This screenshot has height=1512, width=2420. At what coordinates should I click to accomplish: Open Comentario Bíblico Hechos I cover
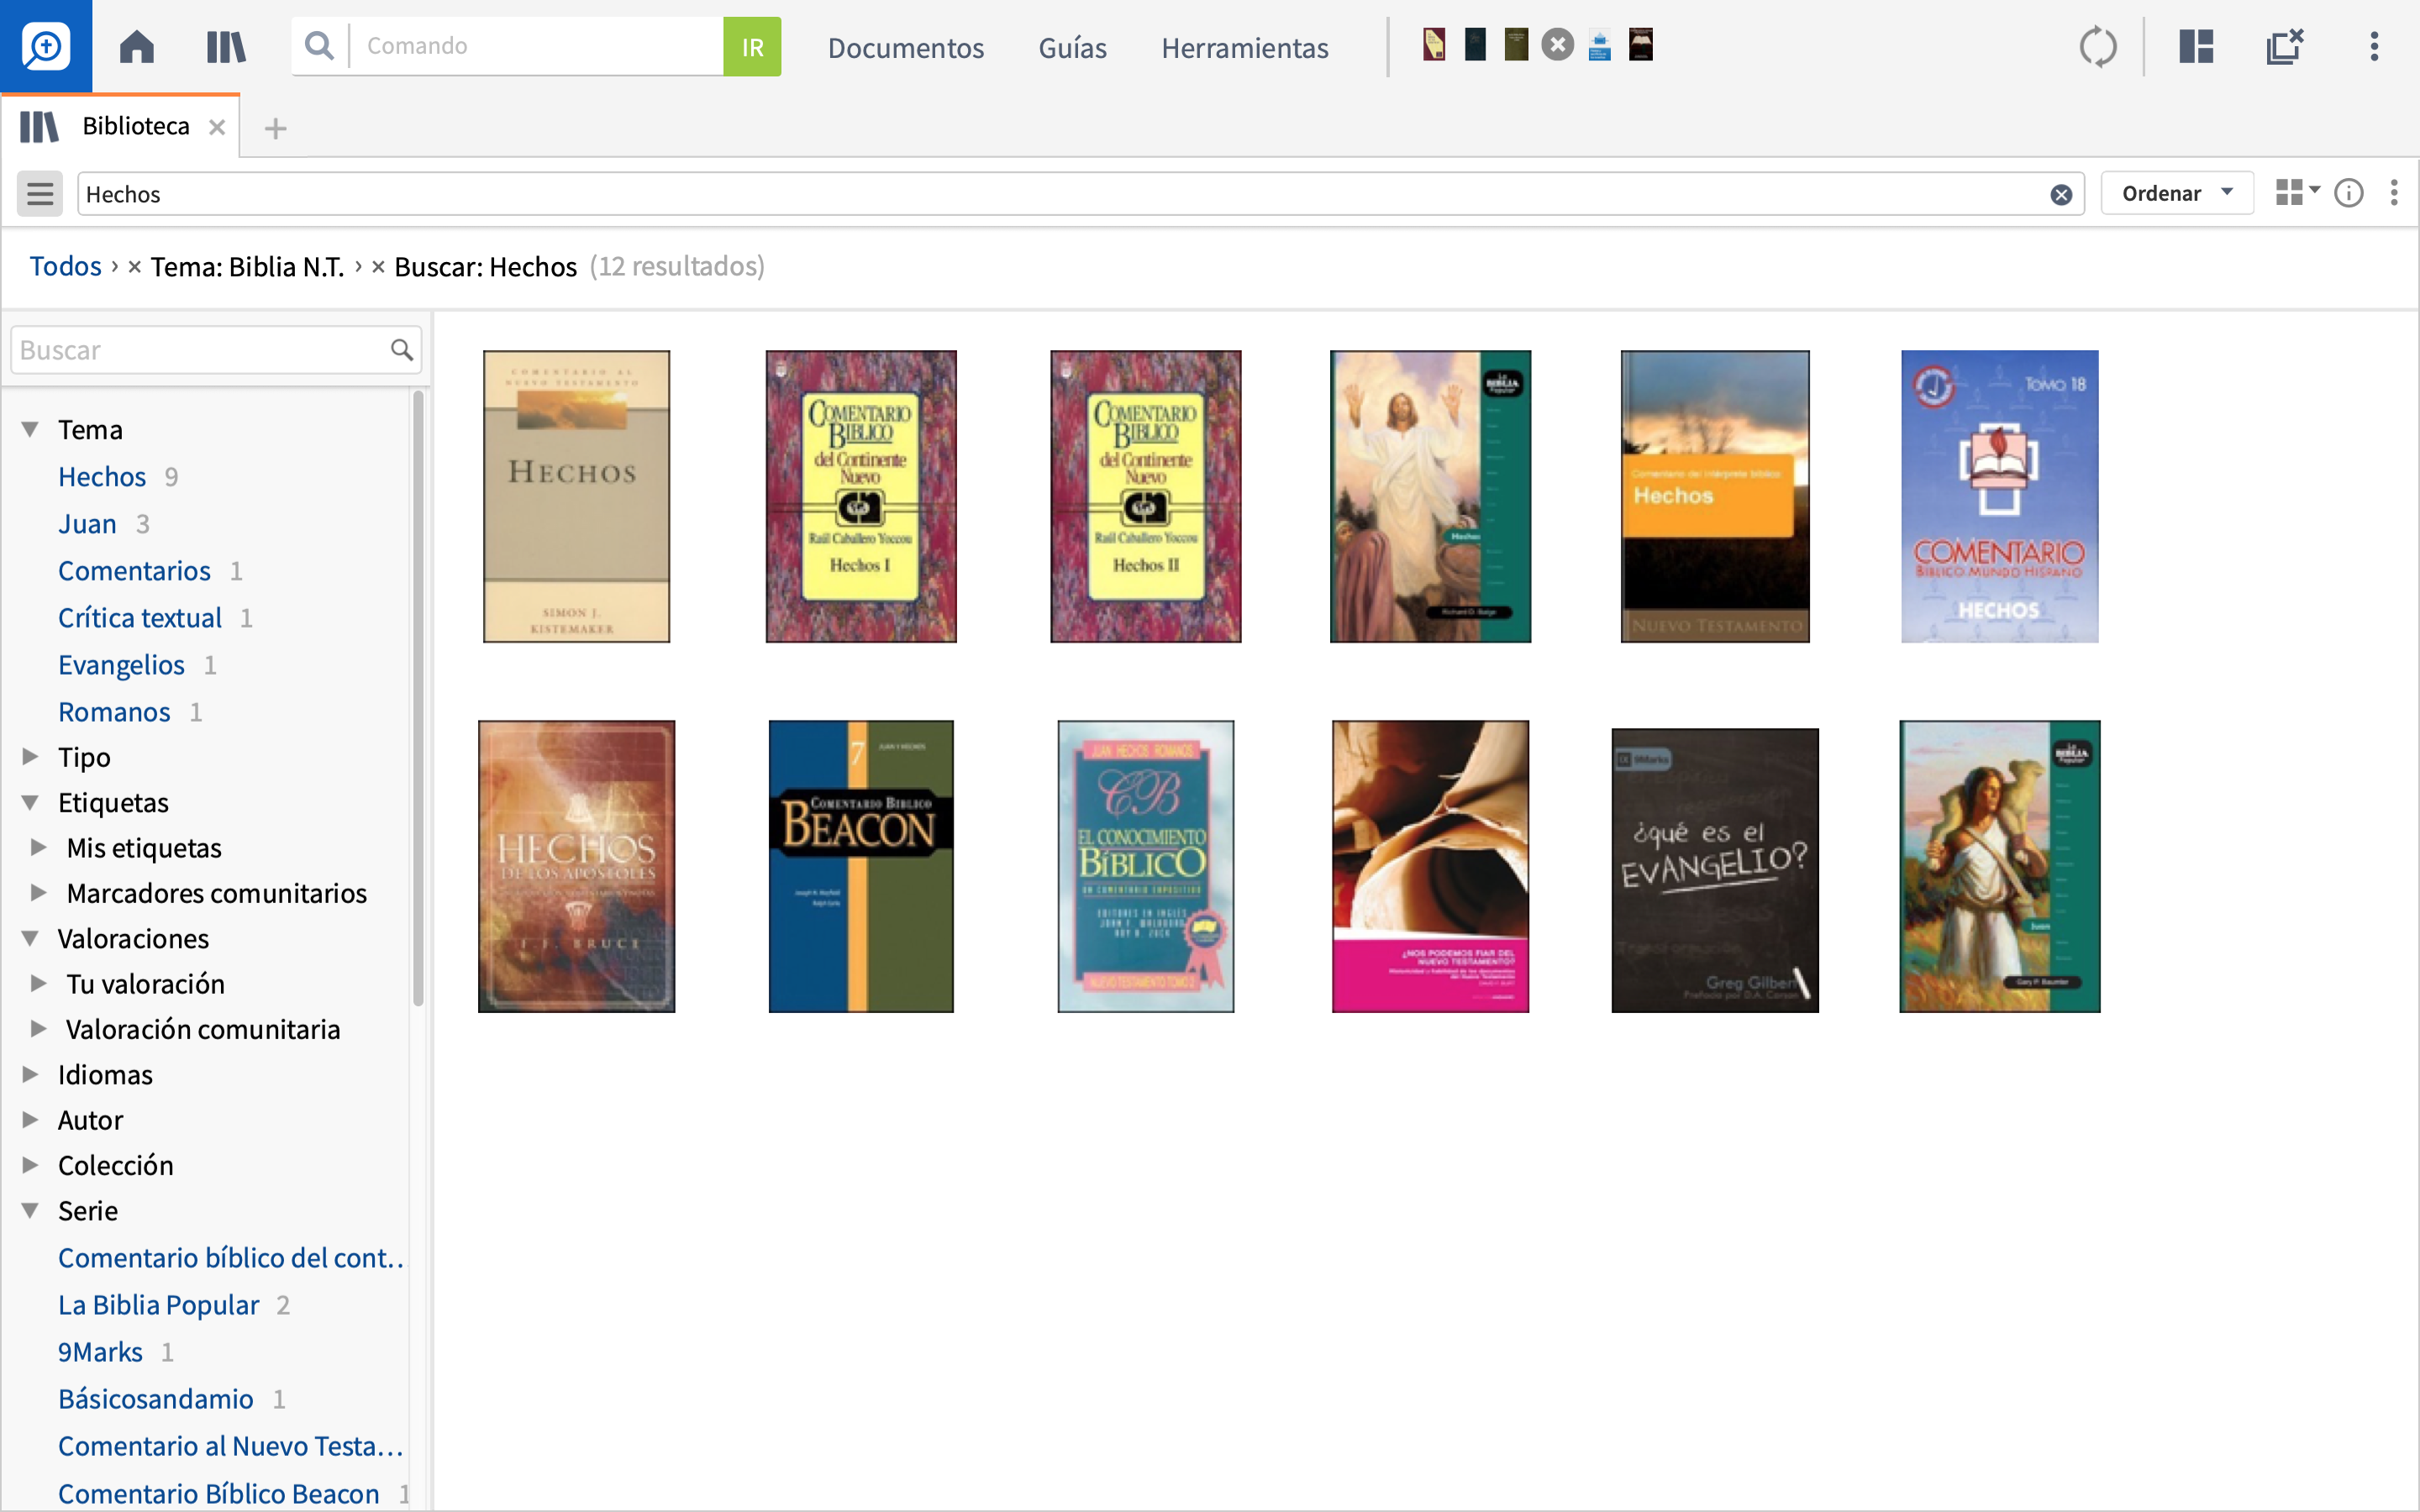tap(861, 496)
